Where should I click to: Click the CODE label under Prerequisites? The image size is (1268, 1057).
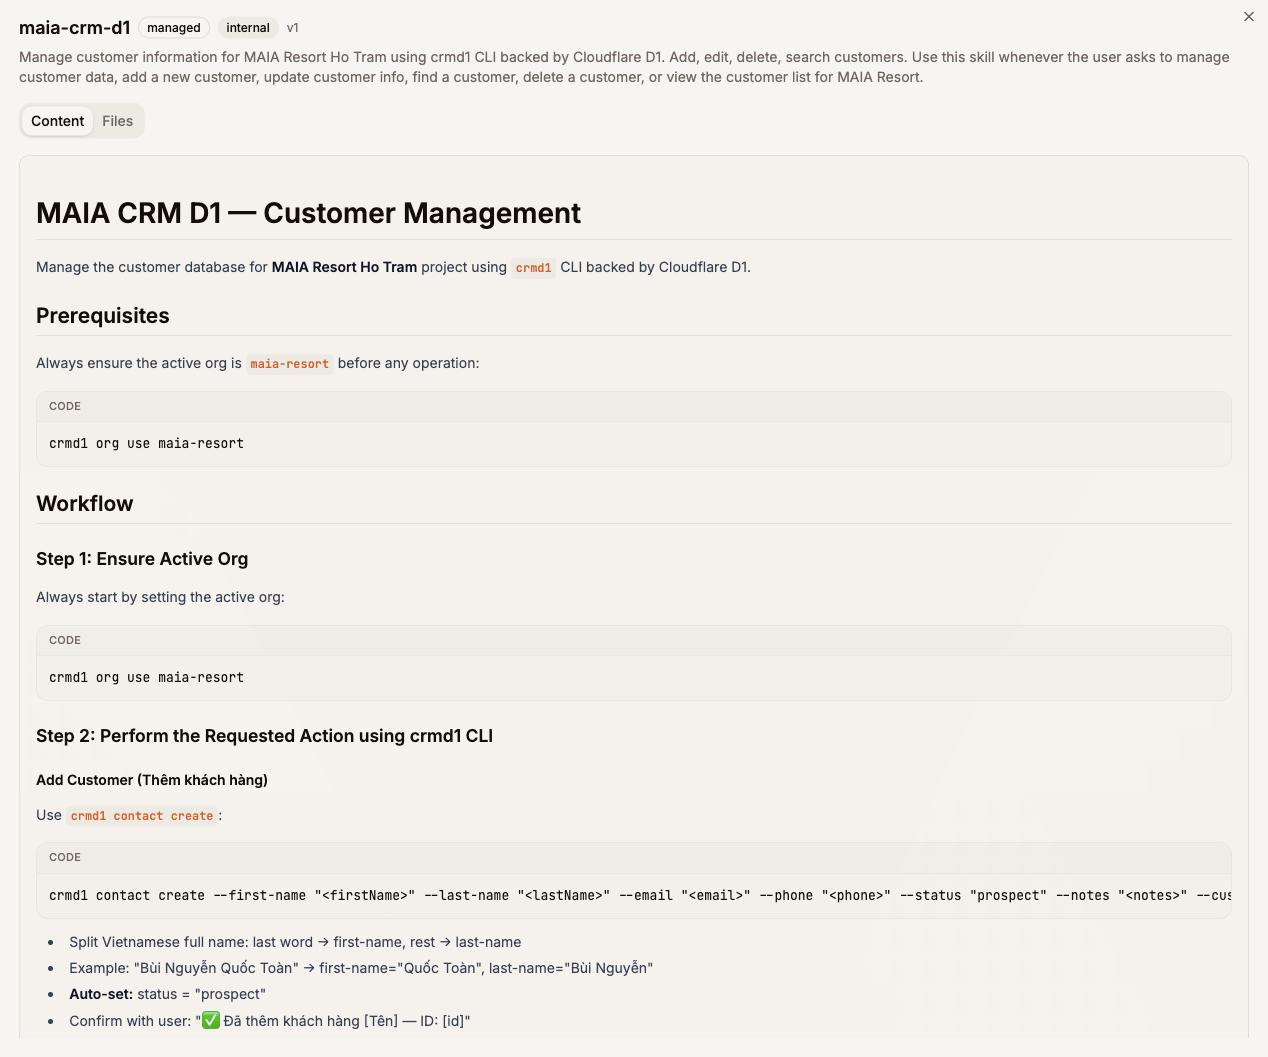[65, 406]
